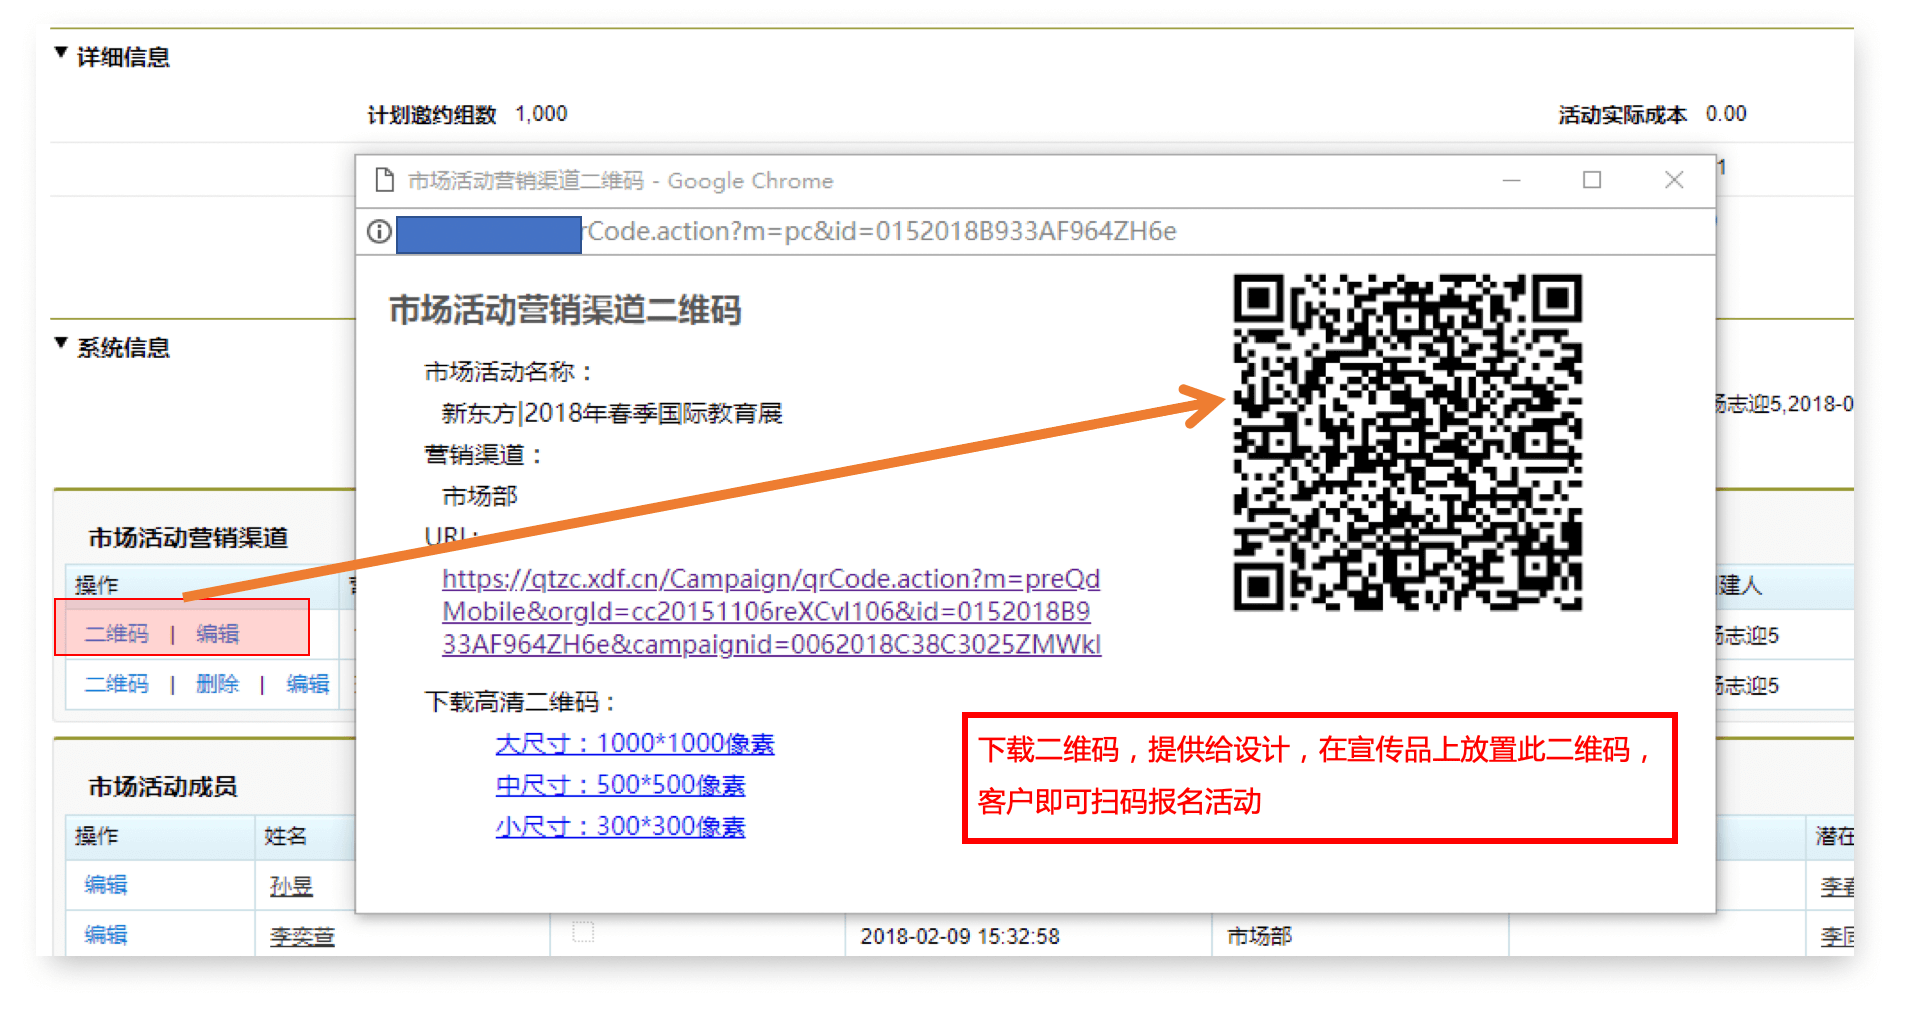Click 操作 column header in channel table
The image size is (1910, 1010).
[x=96, y=585]
